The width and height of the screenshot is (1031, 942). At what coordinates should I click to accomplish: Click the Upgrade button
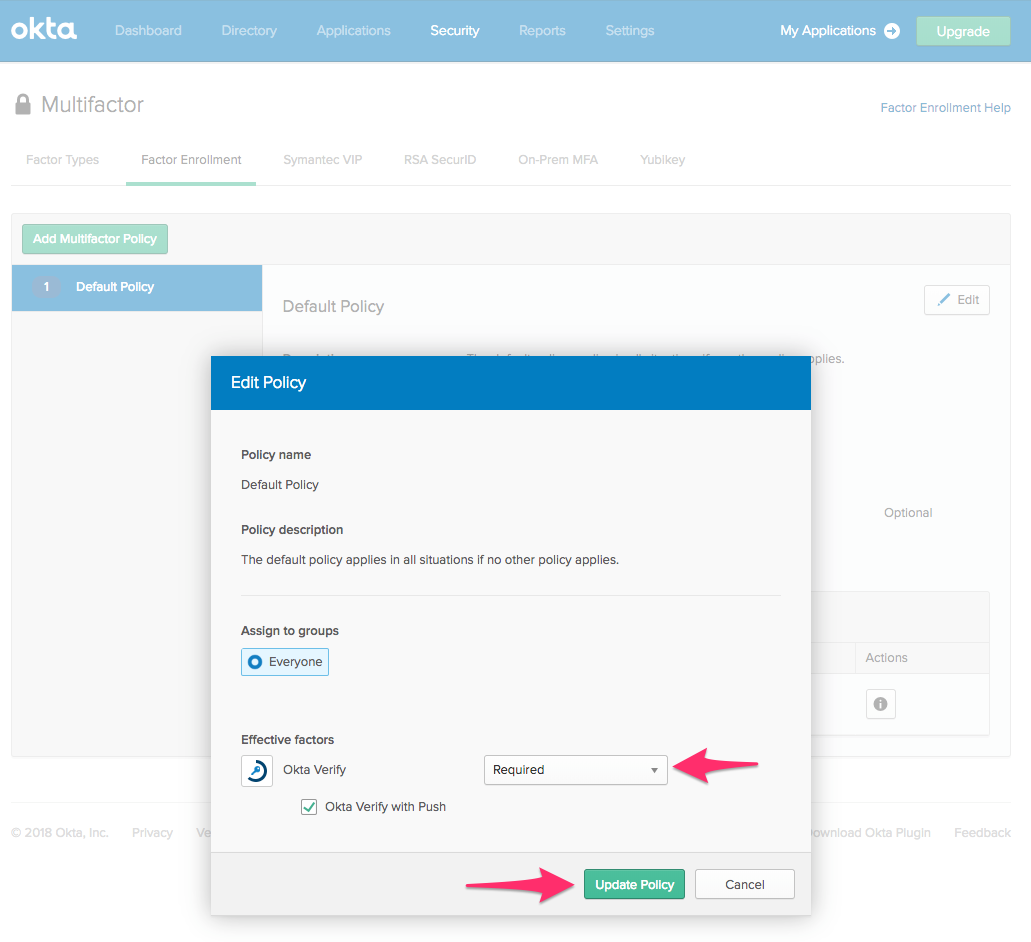(962, 31)
